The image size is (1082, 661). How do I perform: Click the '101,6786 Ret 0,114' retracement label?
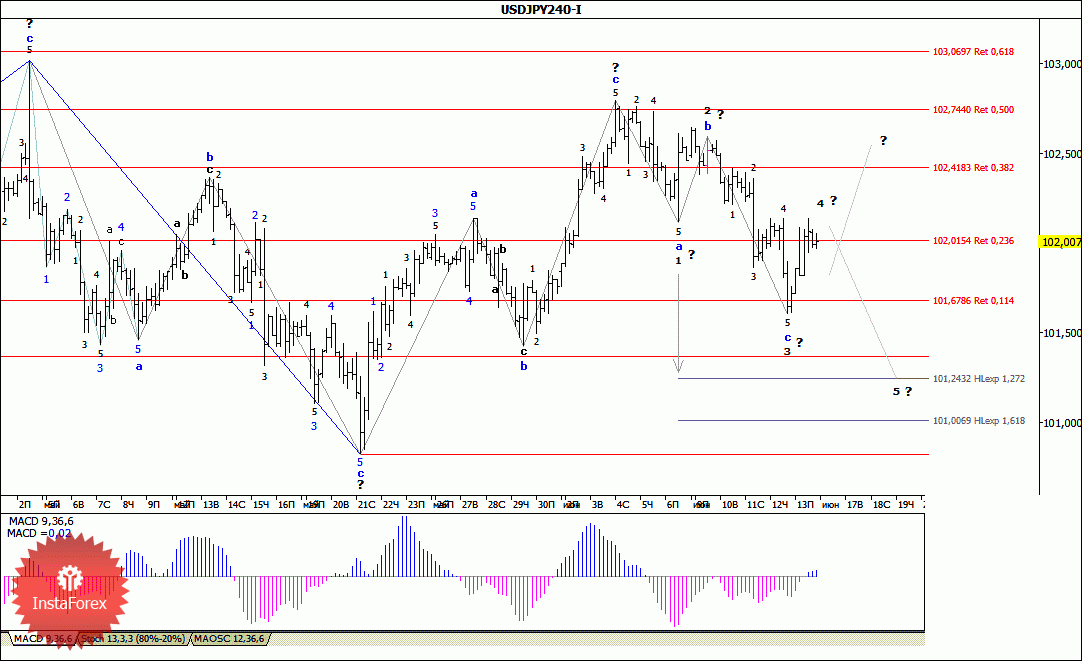pyautogui.click(x=973, y=301)
